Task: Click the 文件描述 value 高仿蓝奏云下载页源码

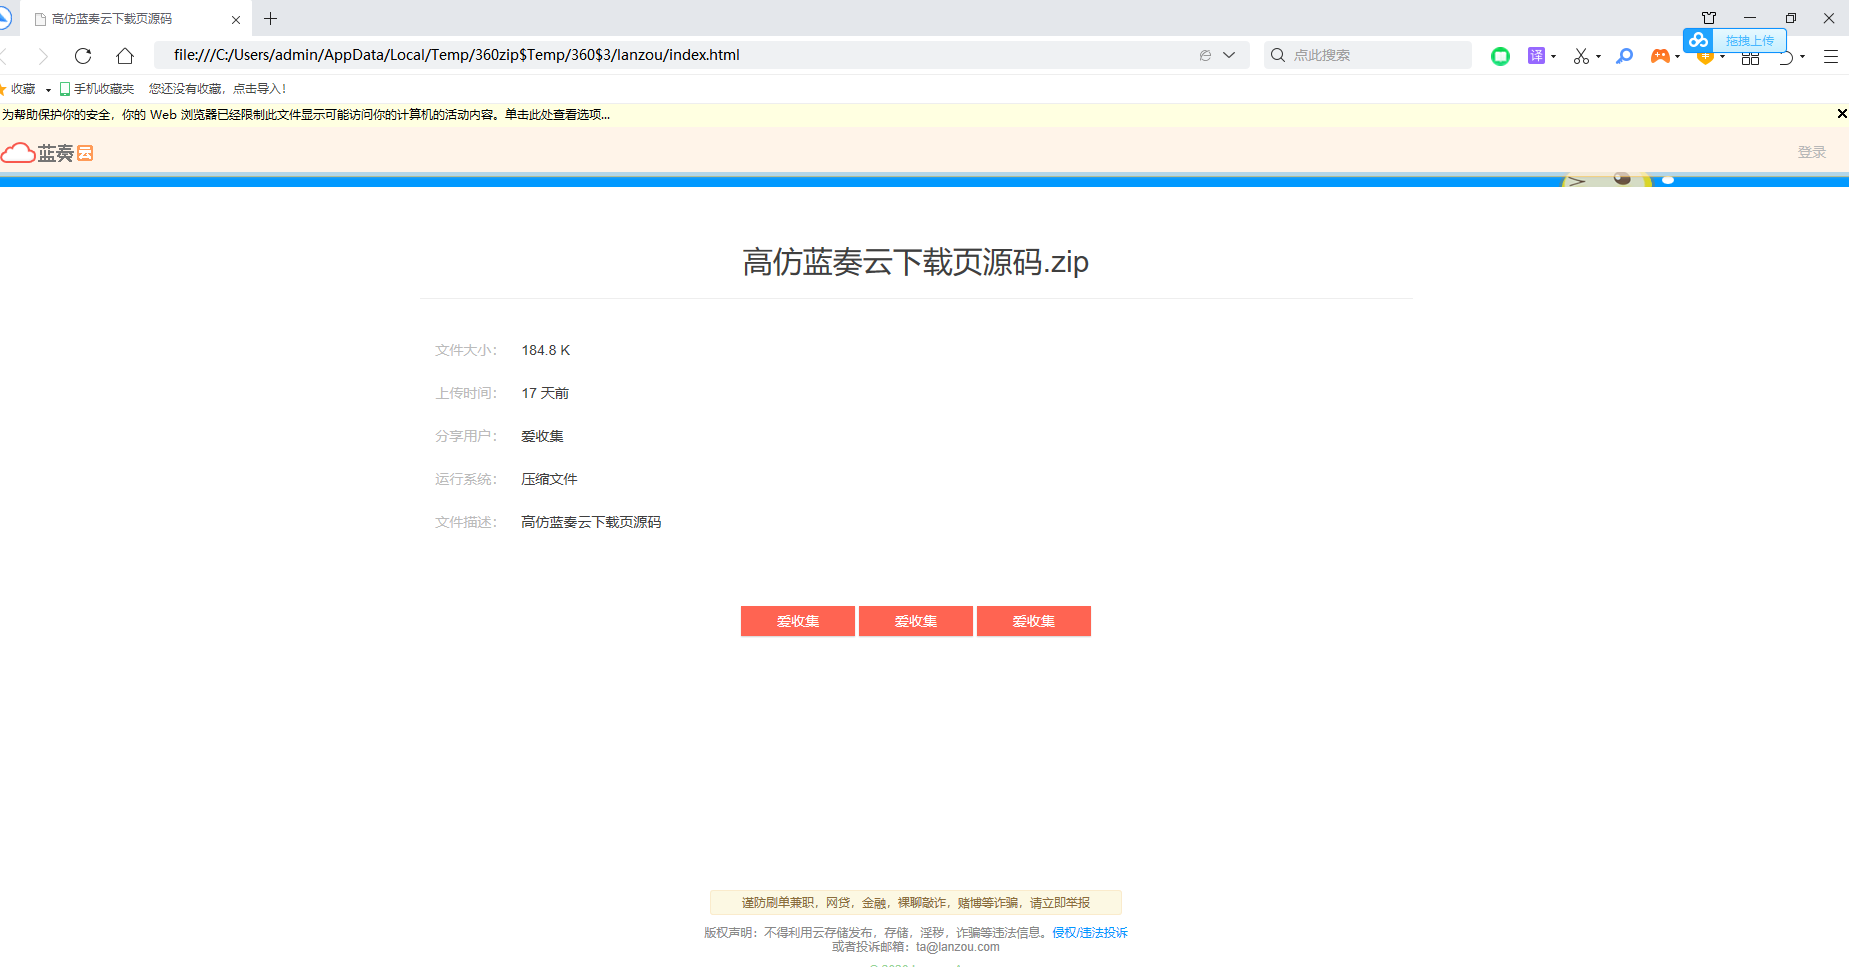Action: (591, 522)
